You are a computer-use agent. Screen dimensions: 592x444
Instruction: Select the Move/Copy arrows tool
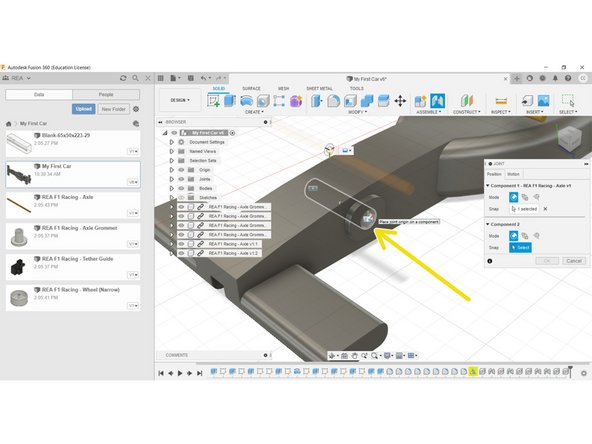click(x=400, y=101)
